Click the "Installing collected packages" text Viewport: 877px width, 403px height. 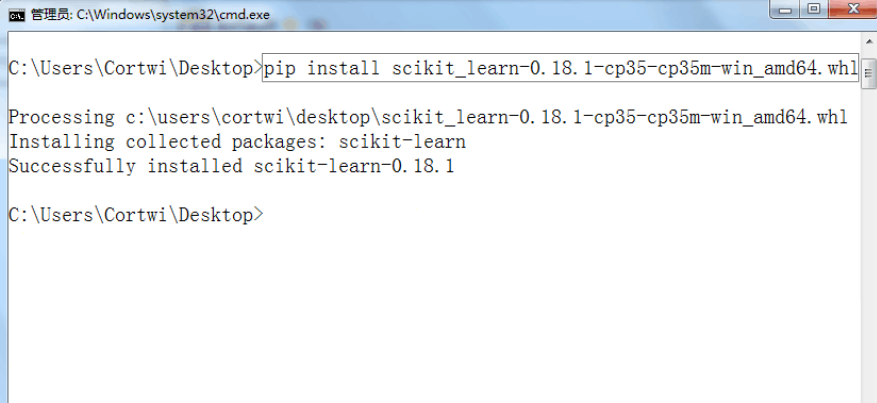[x=165, y=142]
